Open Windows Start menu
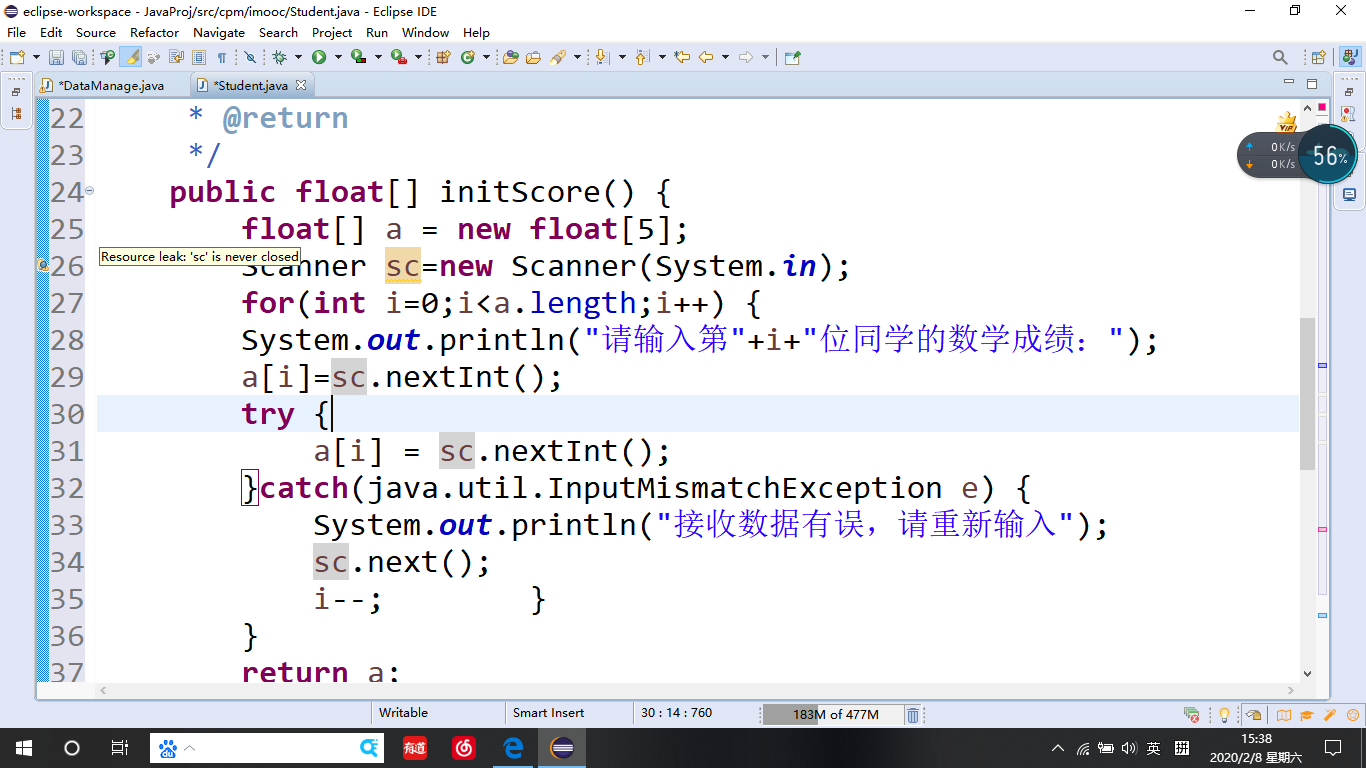 [23, 747]
